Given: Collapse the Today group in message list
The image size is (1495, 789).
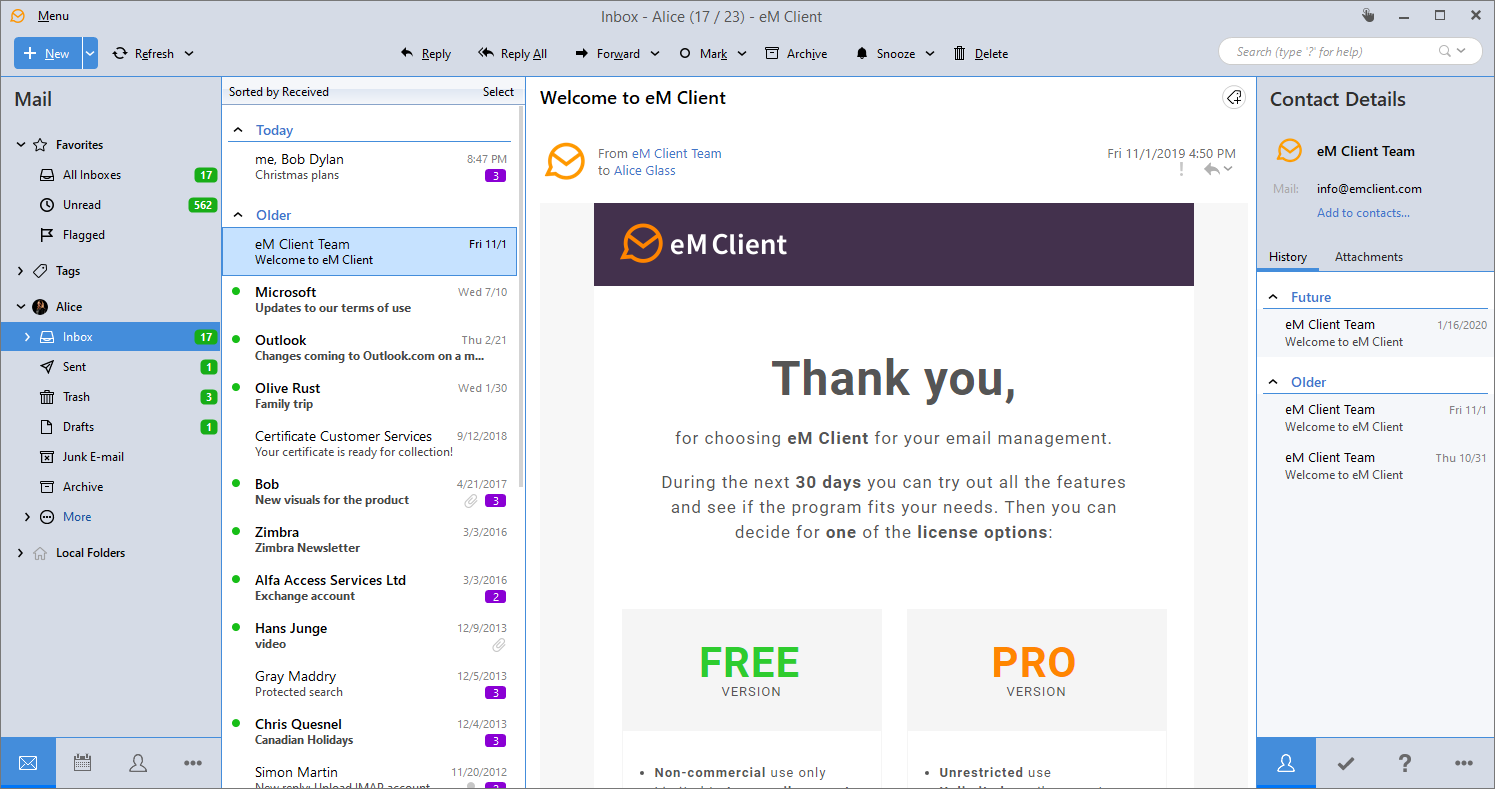Looking at the screenshot, I should coord(238,130).
